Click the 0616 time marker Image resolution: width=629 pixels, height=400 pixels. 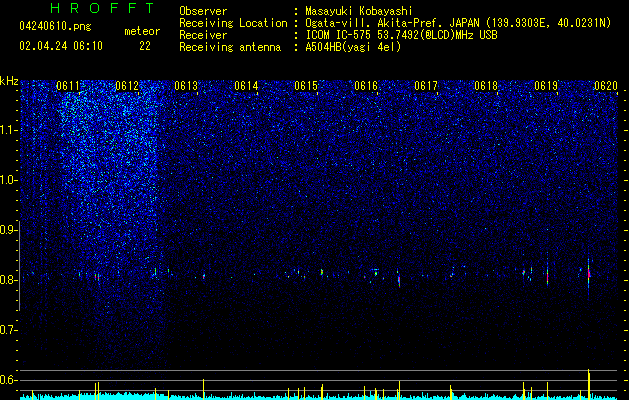(x=366, y=86)
